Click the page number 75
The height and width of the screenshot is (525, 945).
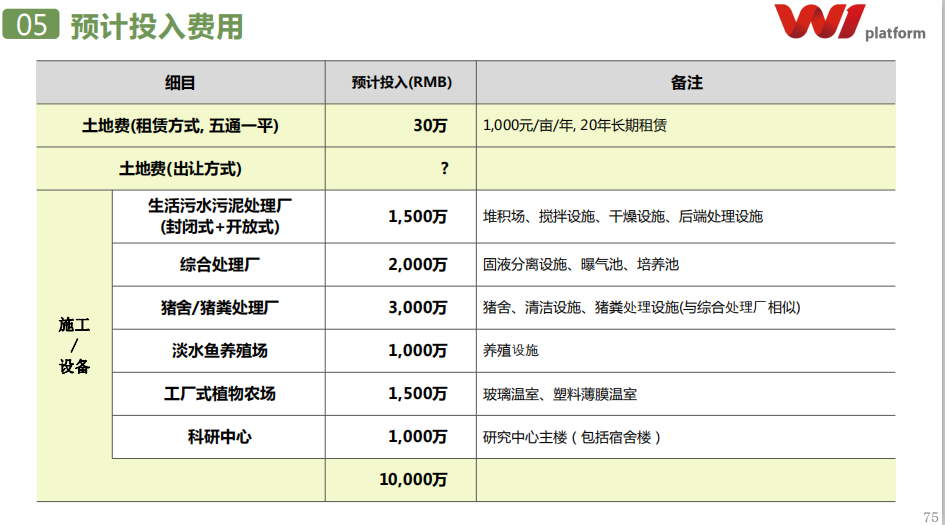[930, 515]
